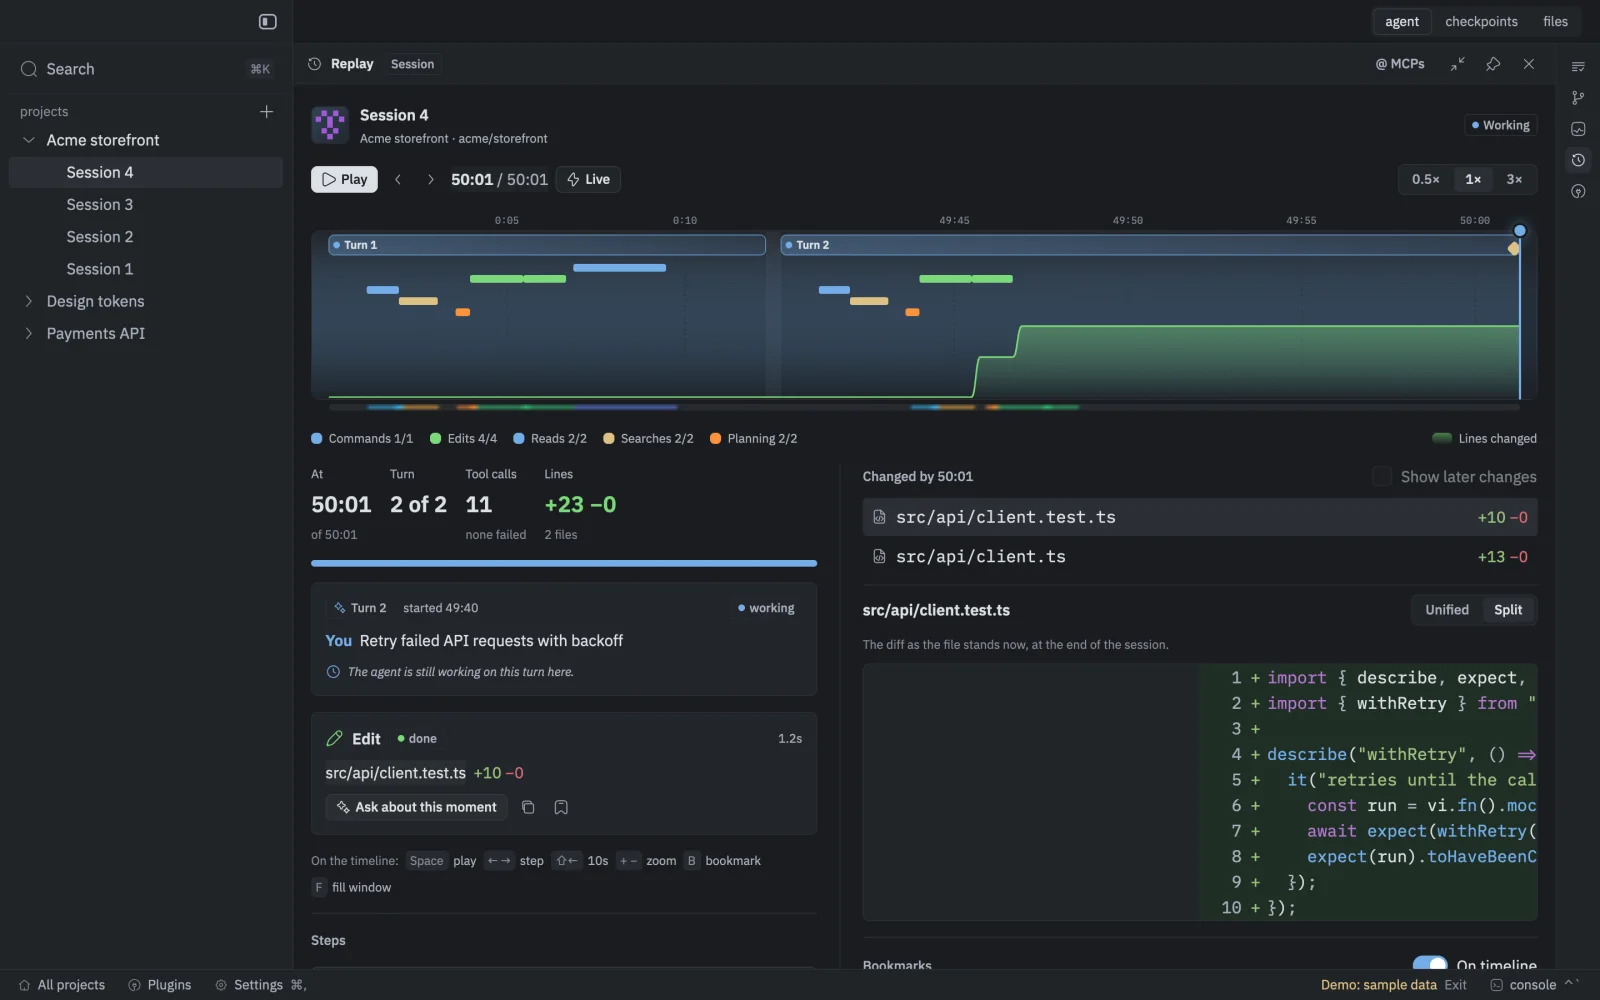Click the Search field

click(x=146, y=69)
